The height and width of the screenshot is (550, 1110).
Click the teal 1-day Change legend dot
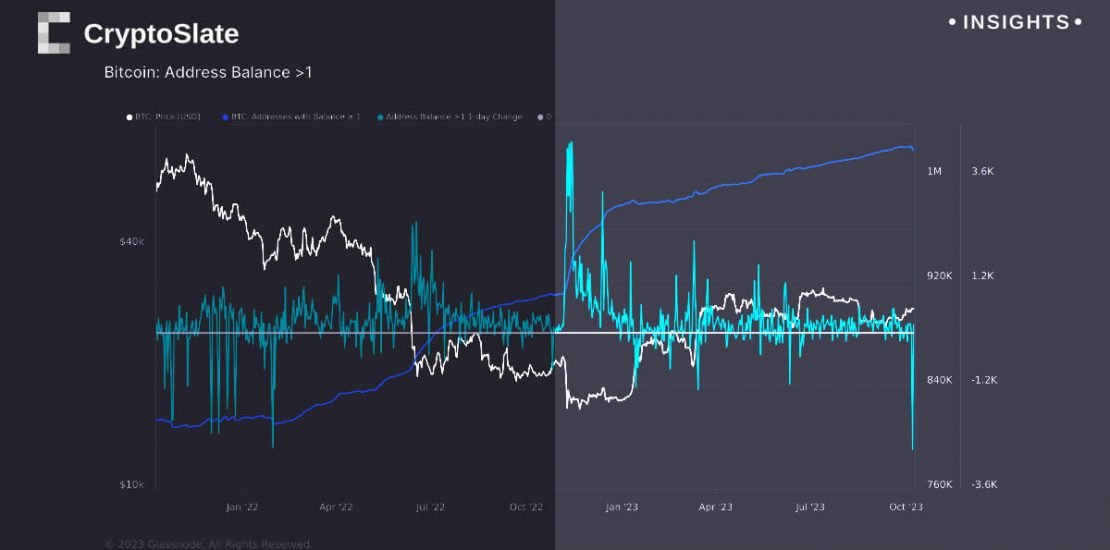click(x=380, y=117)
